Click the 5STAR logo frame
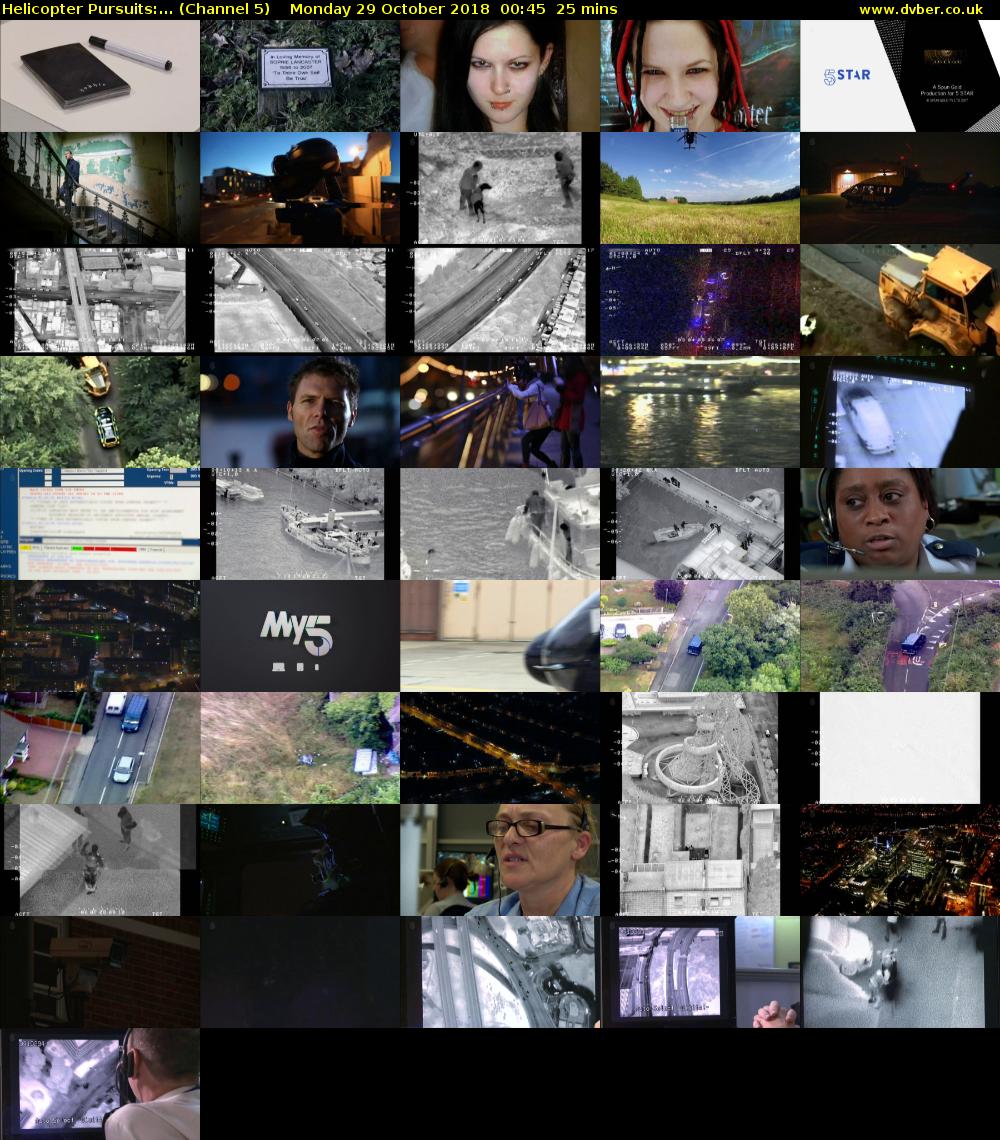 [x=900, y=76]
